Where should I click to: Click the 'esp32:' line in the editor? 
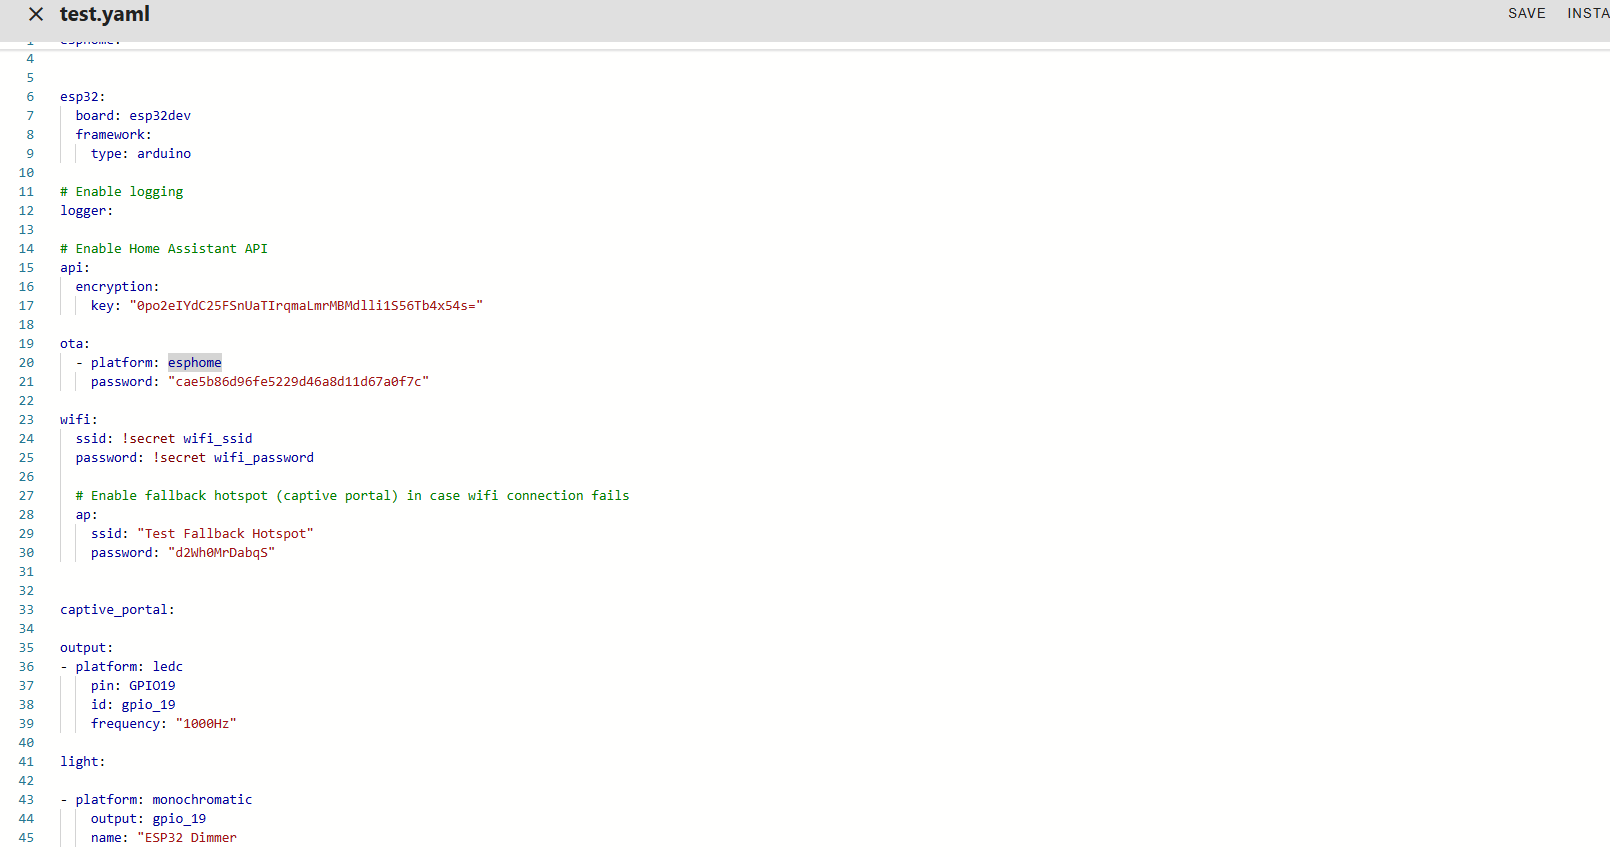(x=82, y=97)
